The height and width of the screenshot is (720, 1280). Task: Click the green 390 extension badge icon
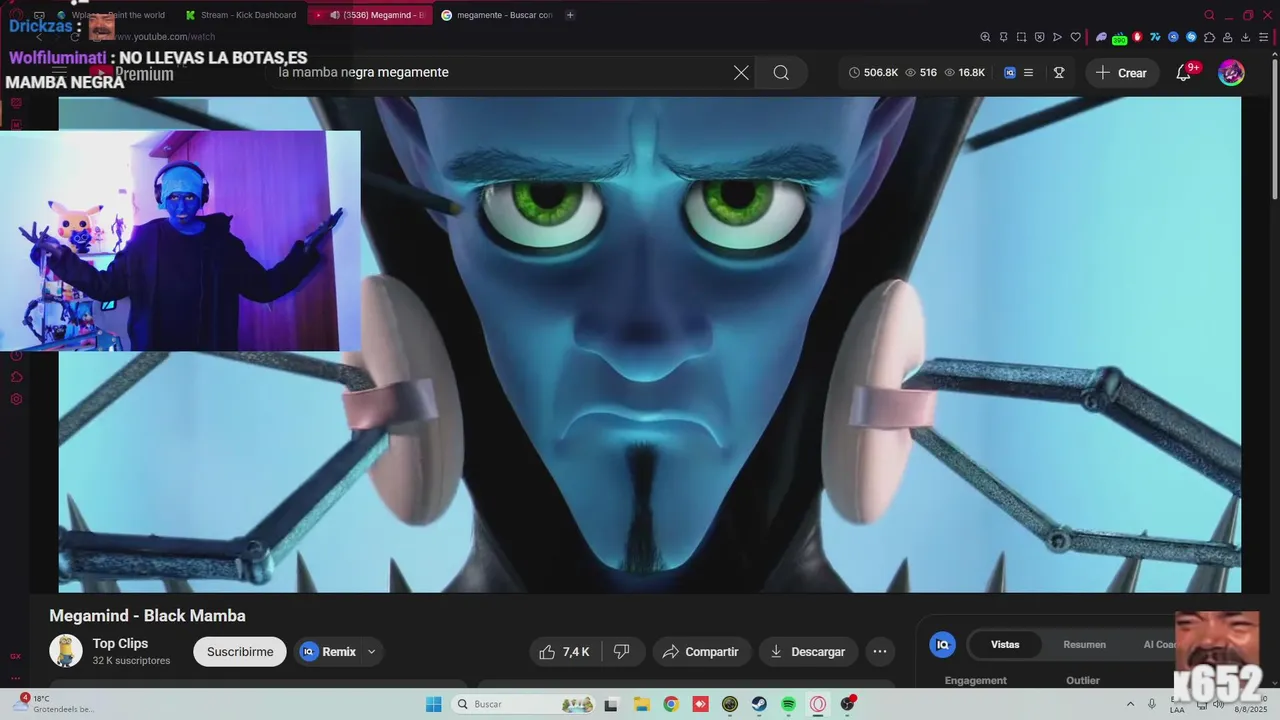(1119, 38)
